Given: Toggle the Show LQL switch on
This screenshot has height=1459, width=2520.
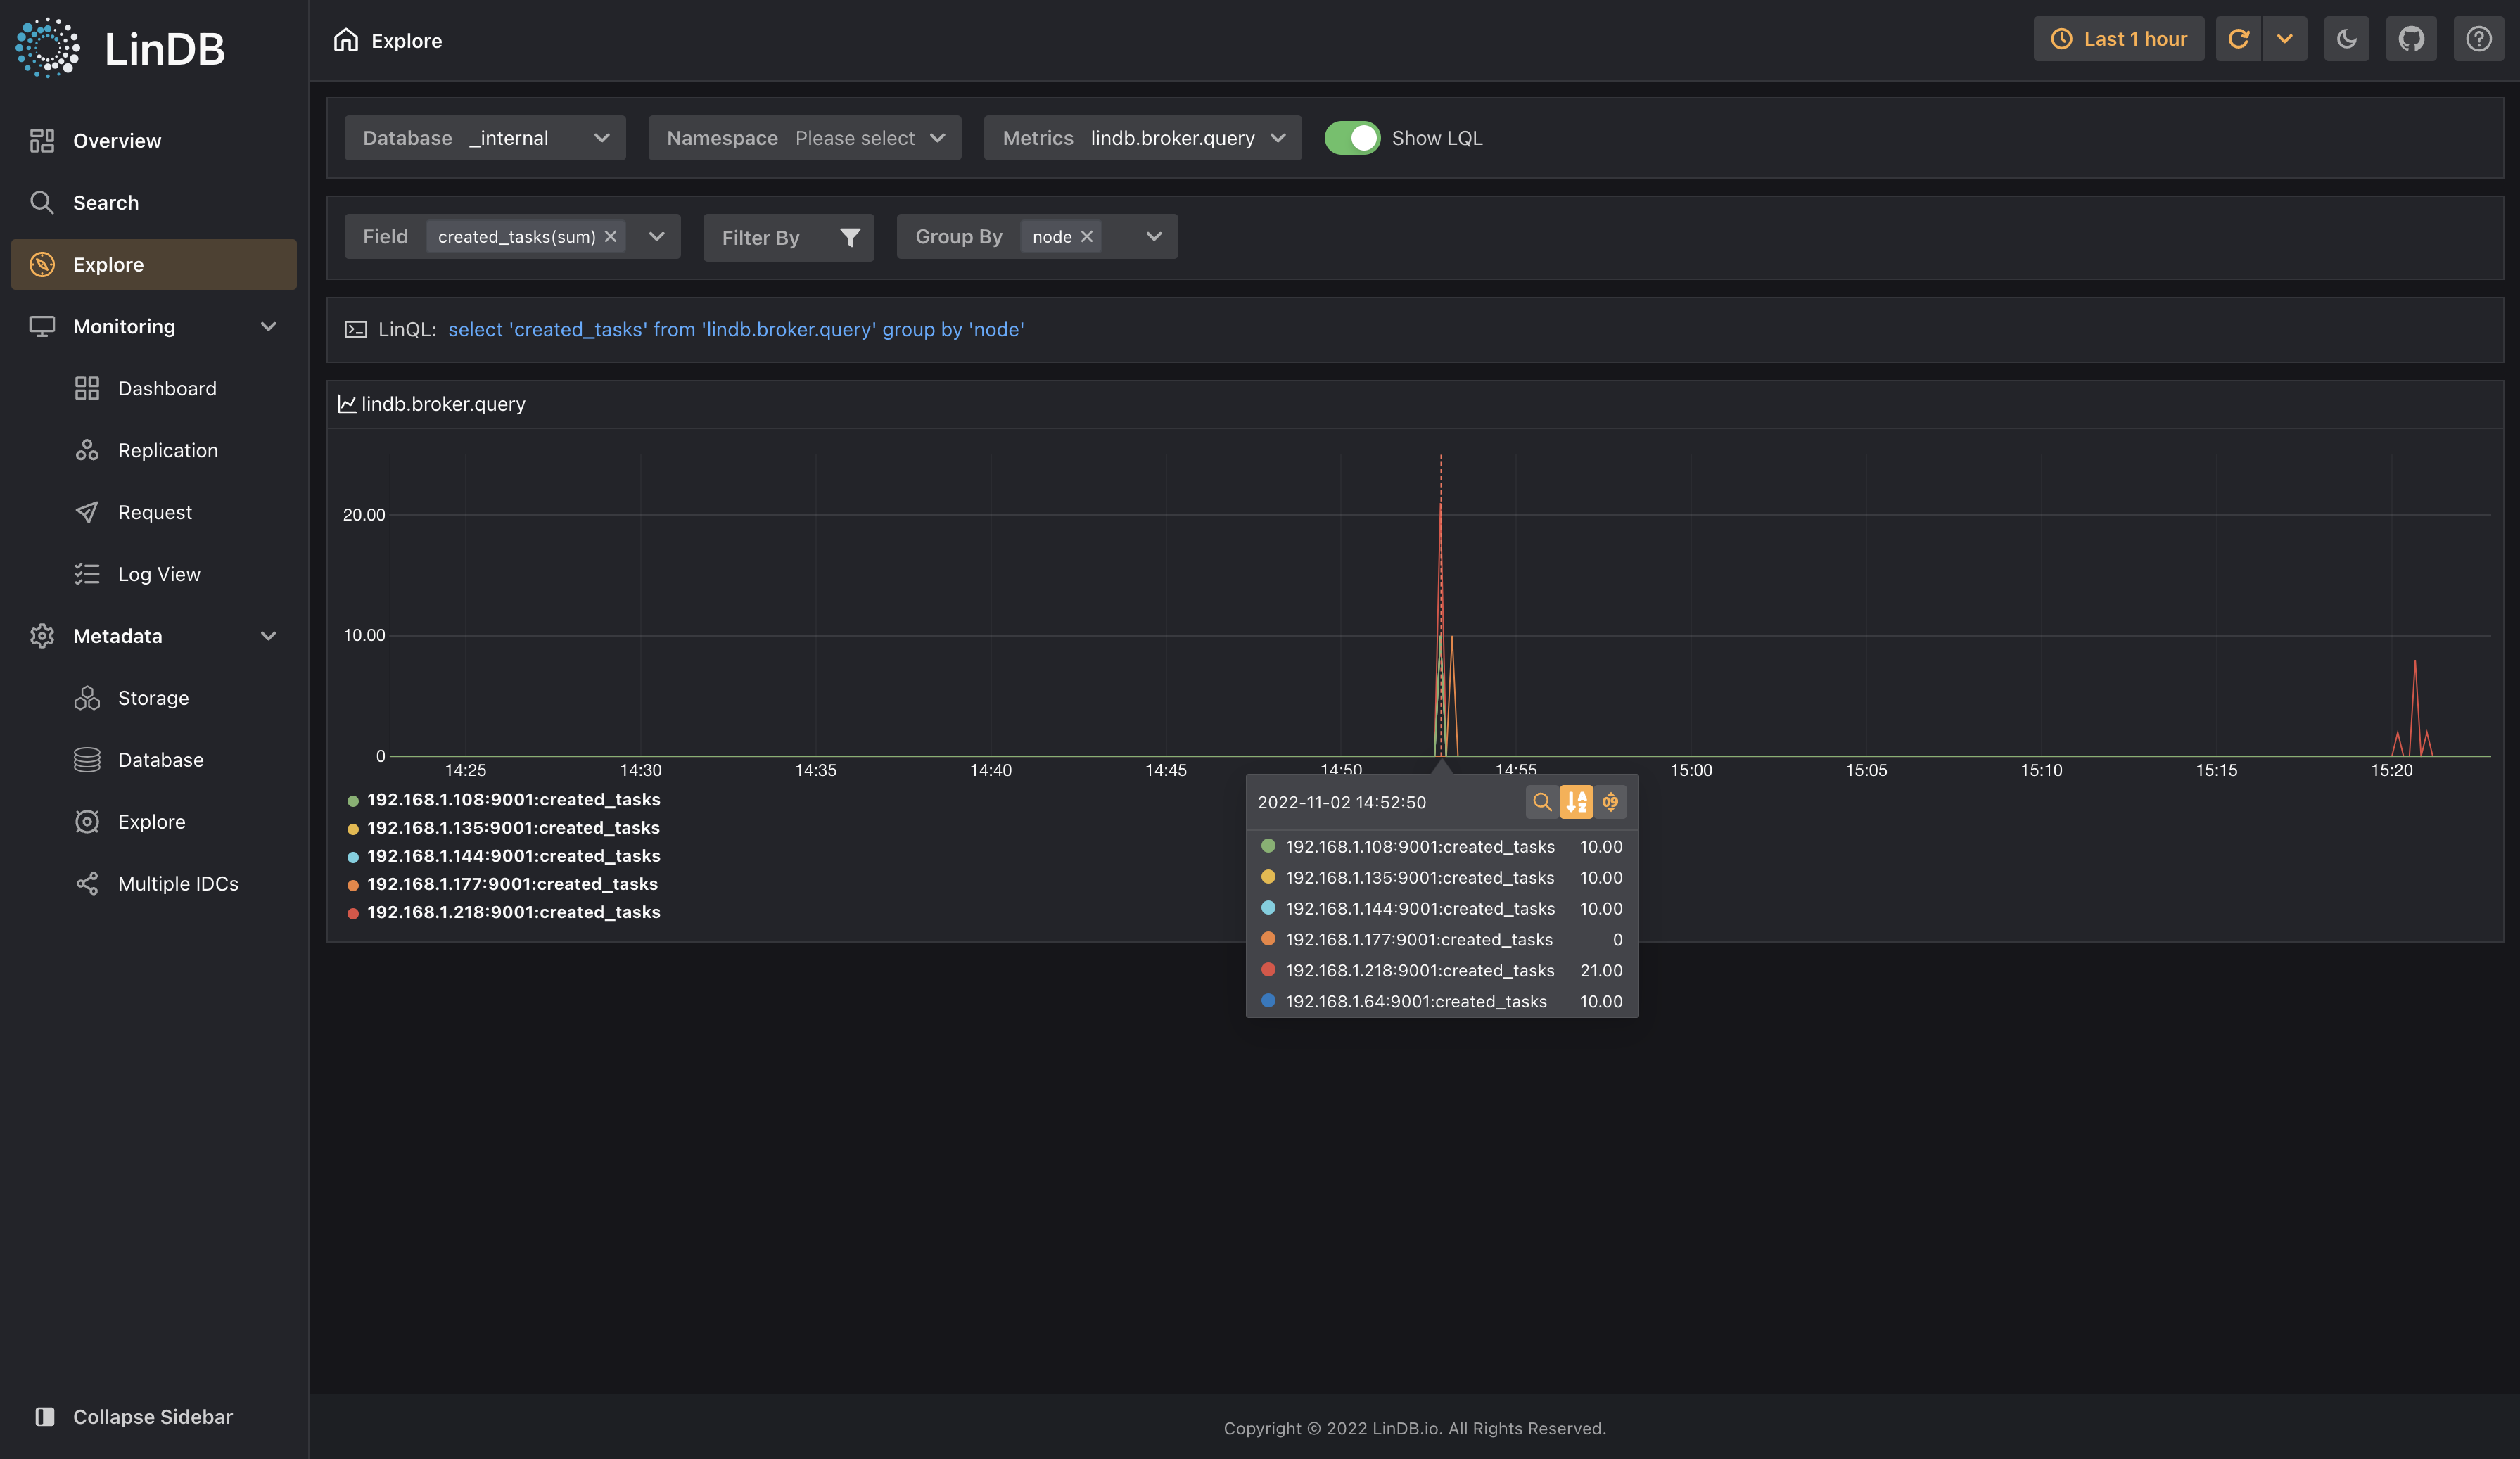Looking at the screenshot, I should tap(1353, 137).
